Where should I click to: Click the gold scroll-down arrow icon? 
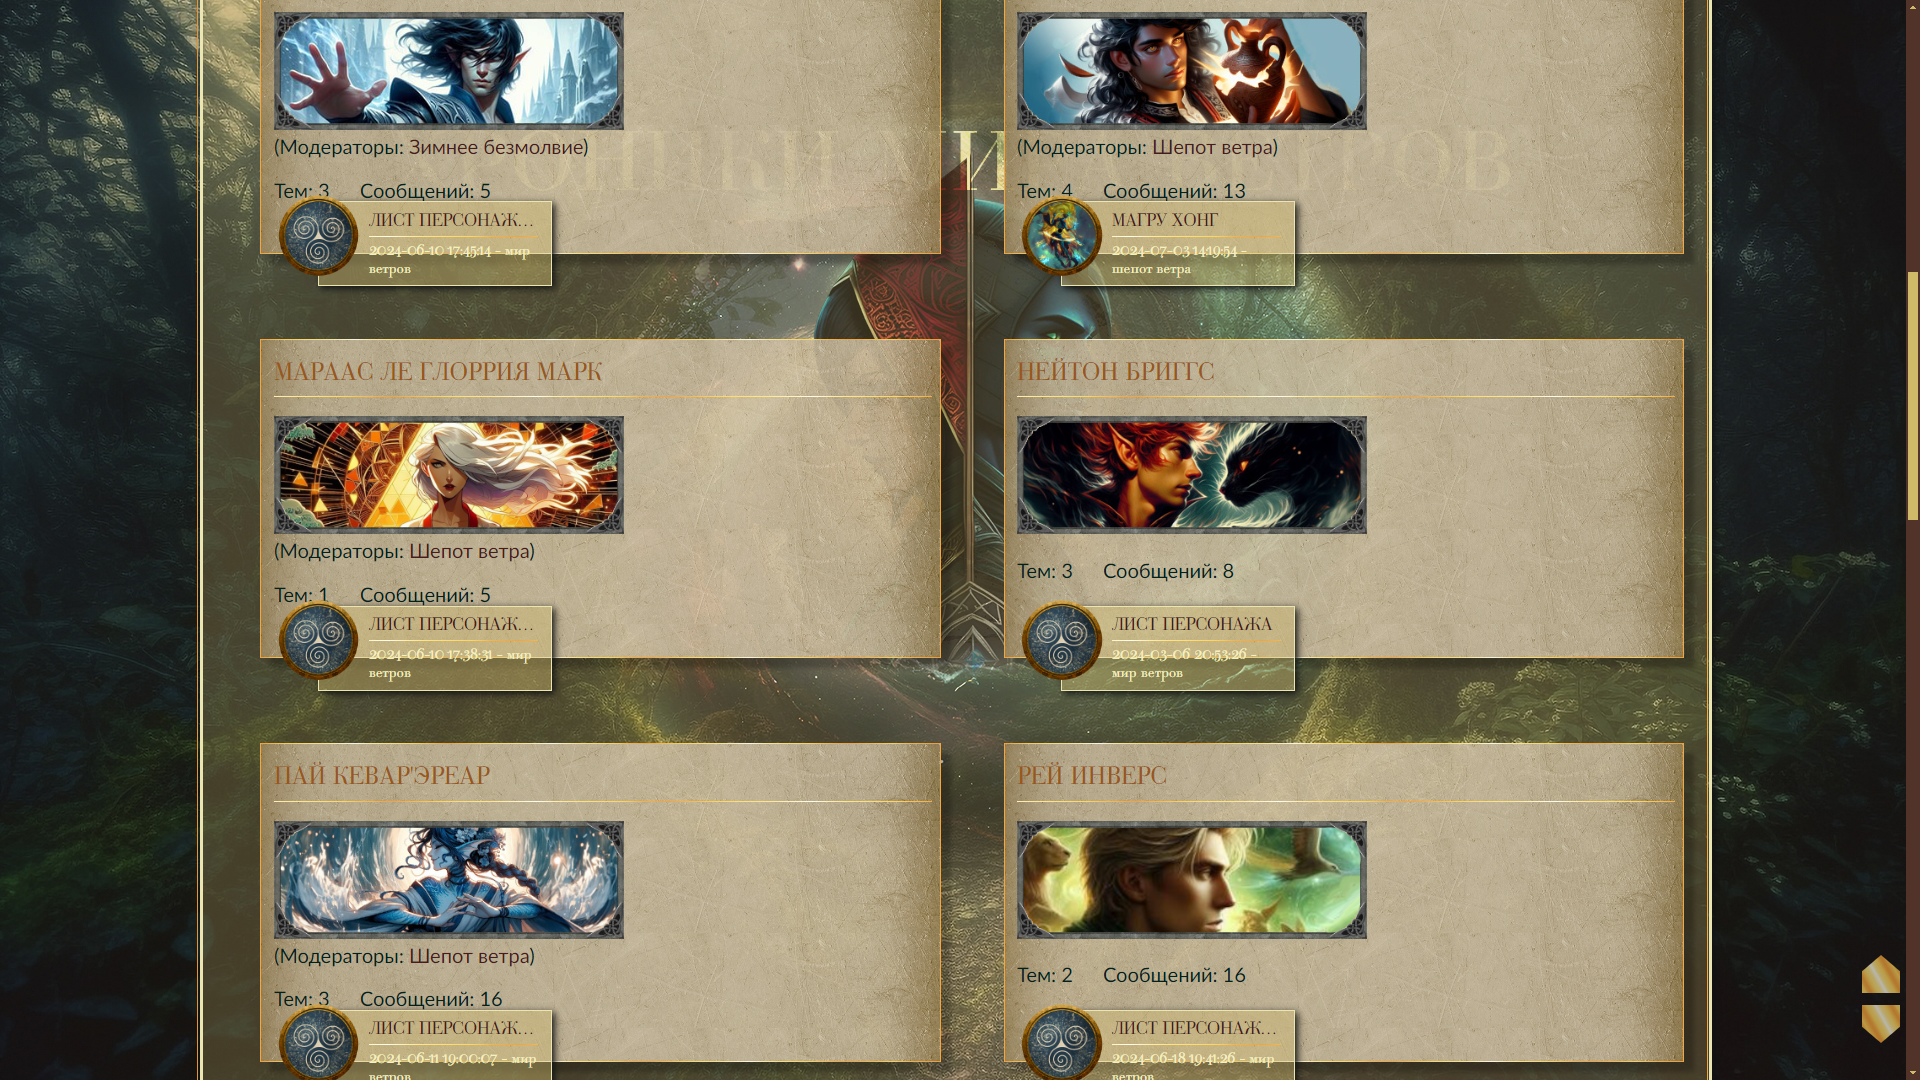point(1880,1023)
